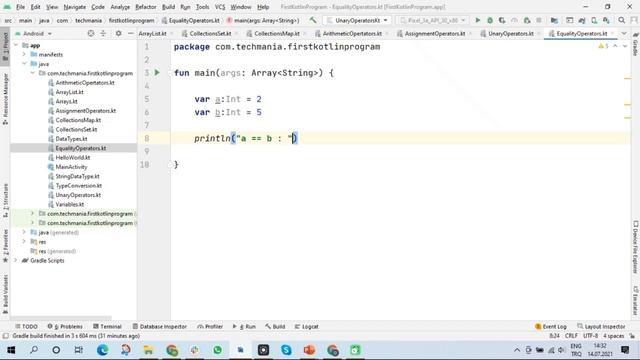The height and width of the screenshot is (360, 640).
Task: Open the Logcat tool window
Action: pos(307,327)
